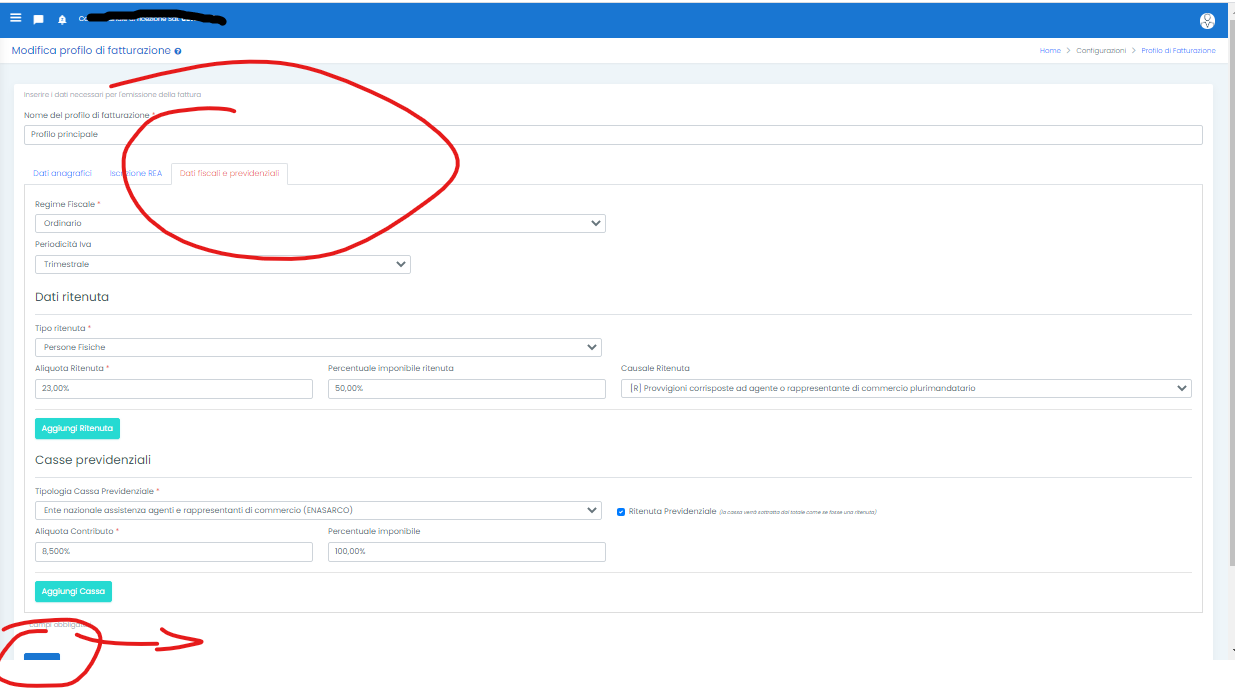Open the hamburger navigation menu
Image resolution: width=1235 pixels, height=689 pixels.
pyautogui.click(x=15, y=18)
